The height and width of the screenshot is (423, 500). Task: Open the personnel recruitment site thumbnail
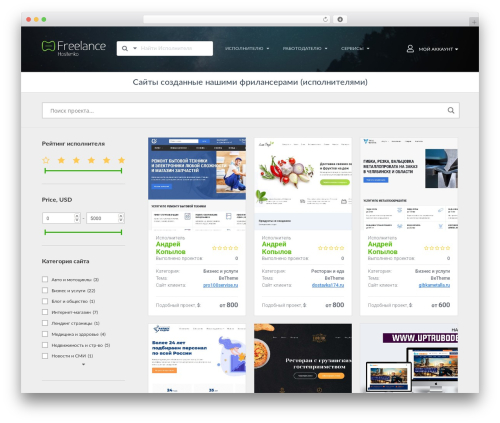tap(197, 358)
